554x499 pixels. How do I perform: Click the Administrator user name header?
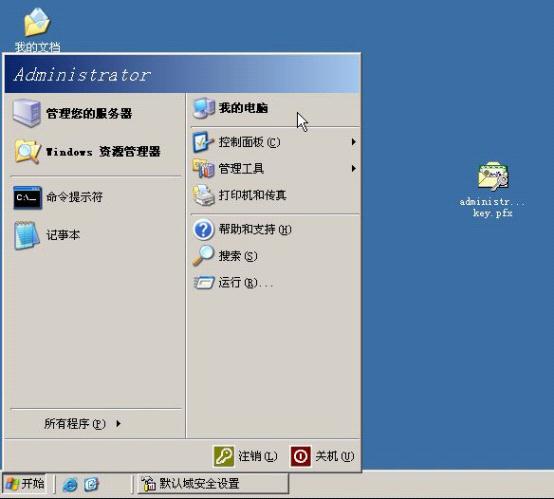pos(82,75)
